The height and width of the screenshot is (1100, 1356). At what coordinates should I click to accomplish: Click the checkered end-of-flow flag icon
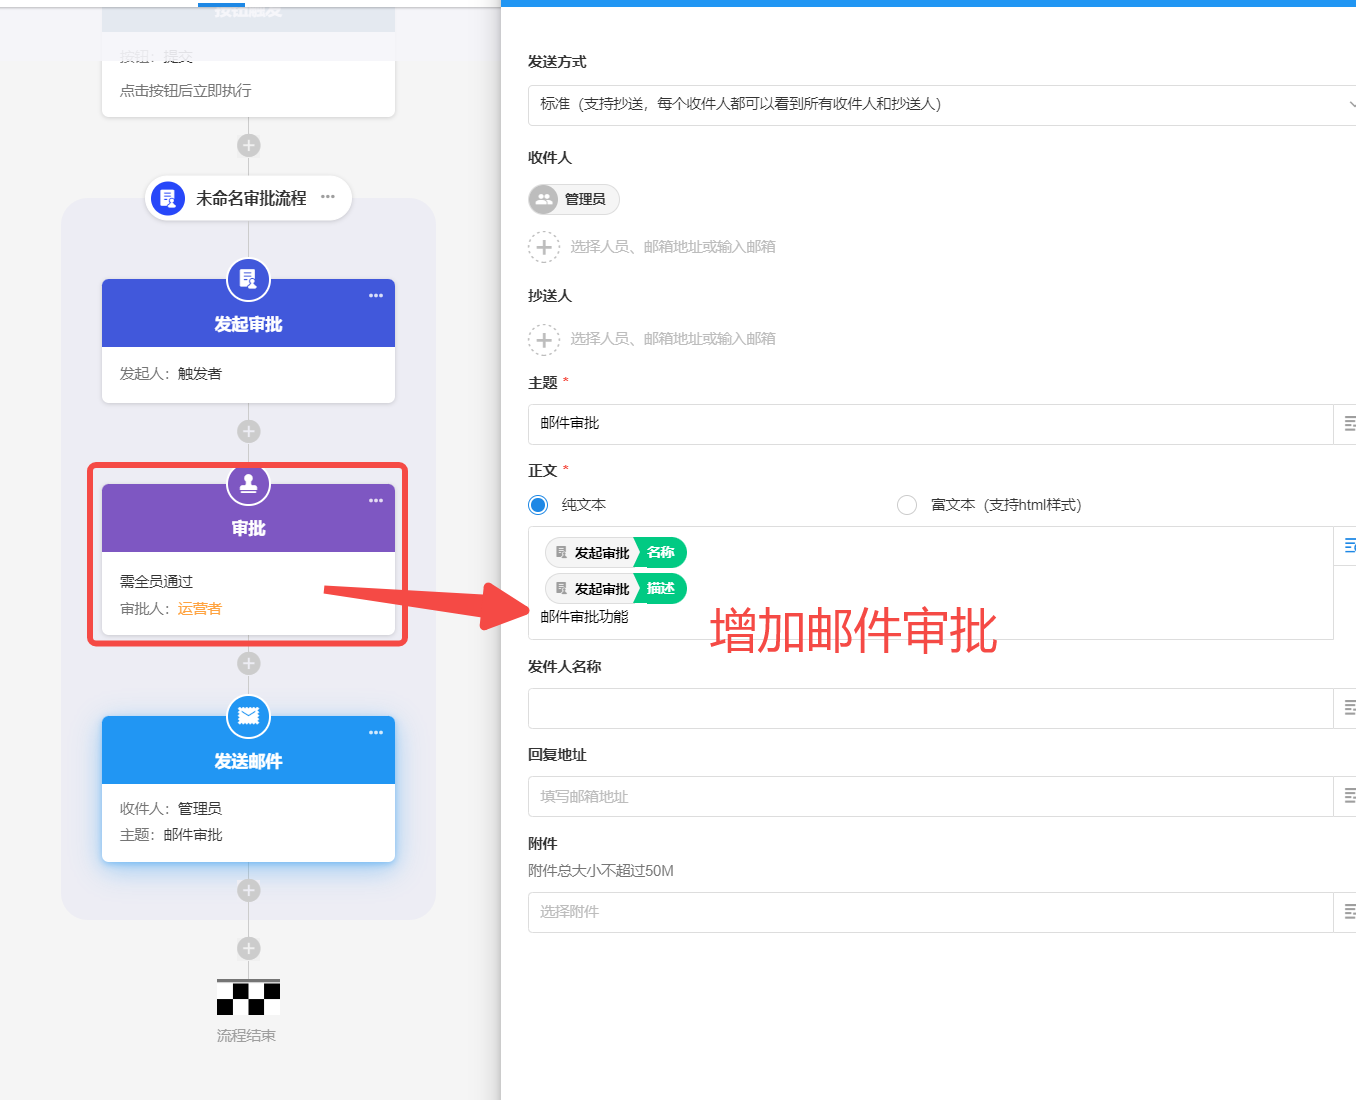pos(249,997)
